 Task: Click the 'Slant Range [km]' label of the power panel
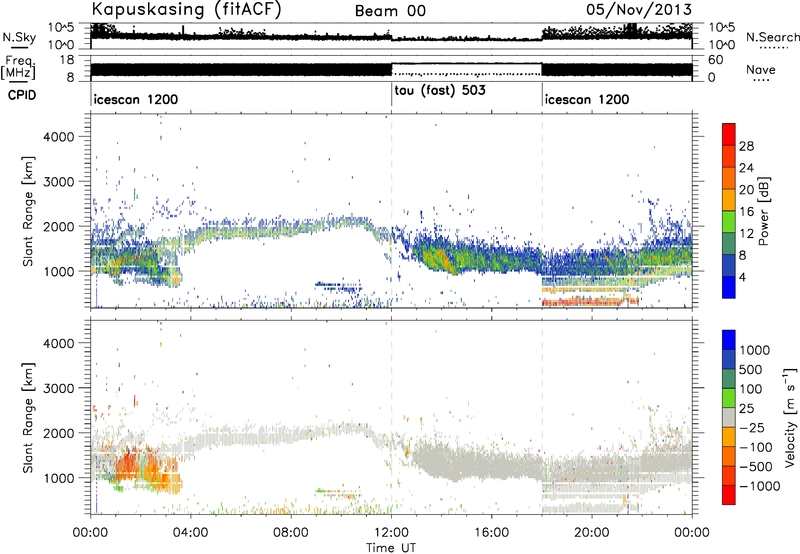pos(29,211)
